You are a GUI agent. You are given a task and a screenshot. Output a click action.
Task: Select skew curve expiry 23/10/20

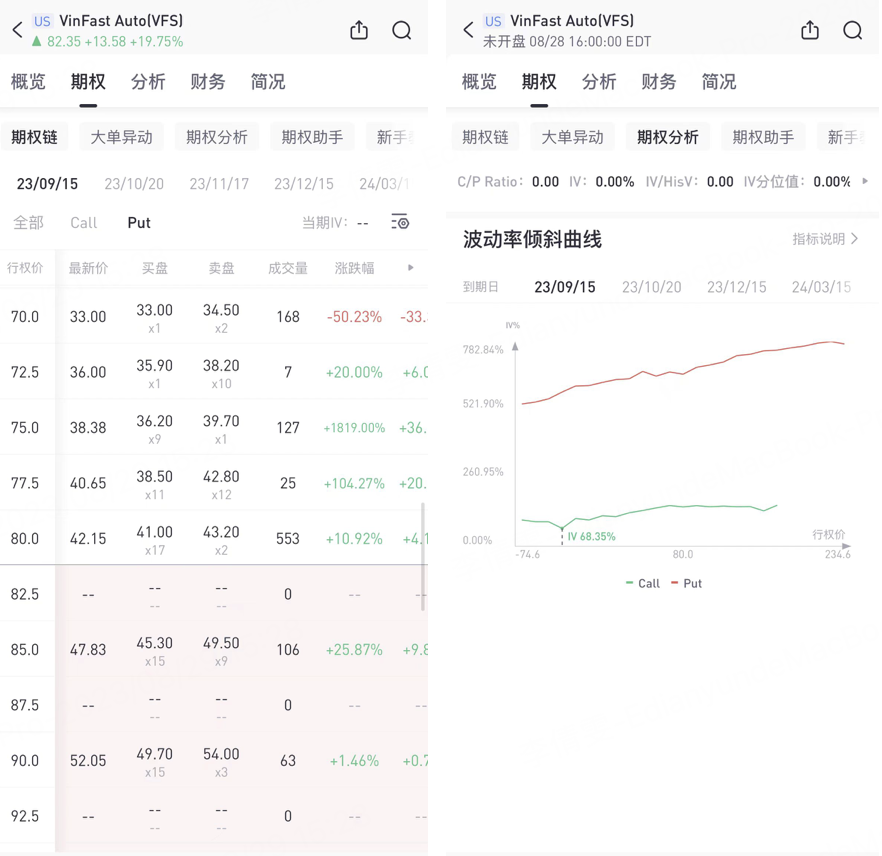[651, 287]
